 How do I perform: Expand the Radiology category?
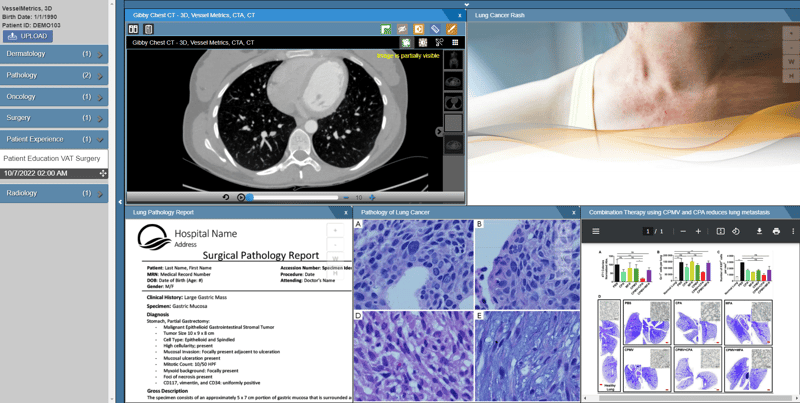pyautogui.click(x=54, y=193)
